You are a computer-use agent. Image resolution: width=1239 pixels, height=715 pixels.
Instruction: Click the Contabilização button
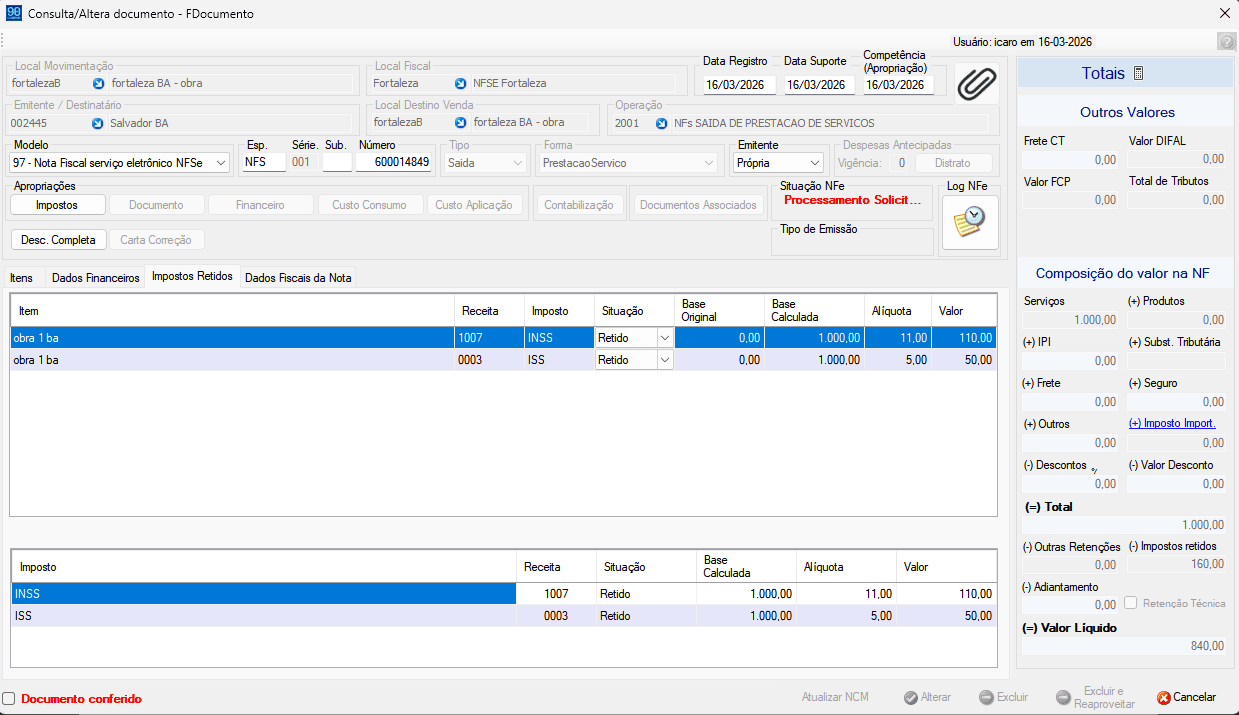(x=579, y=205)
